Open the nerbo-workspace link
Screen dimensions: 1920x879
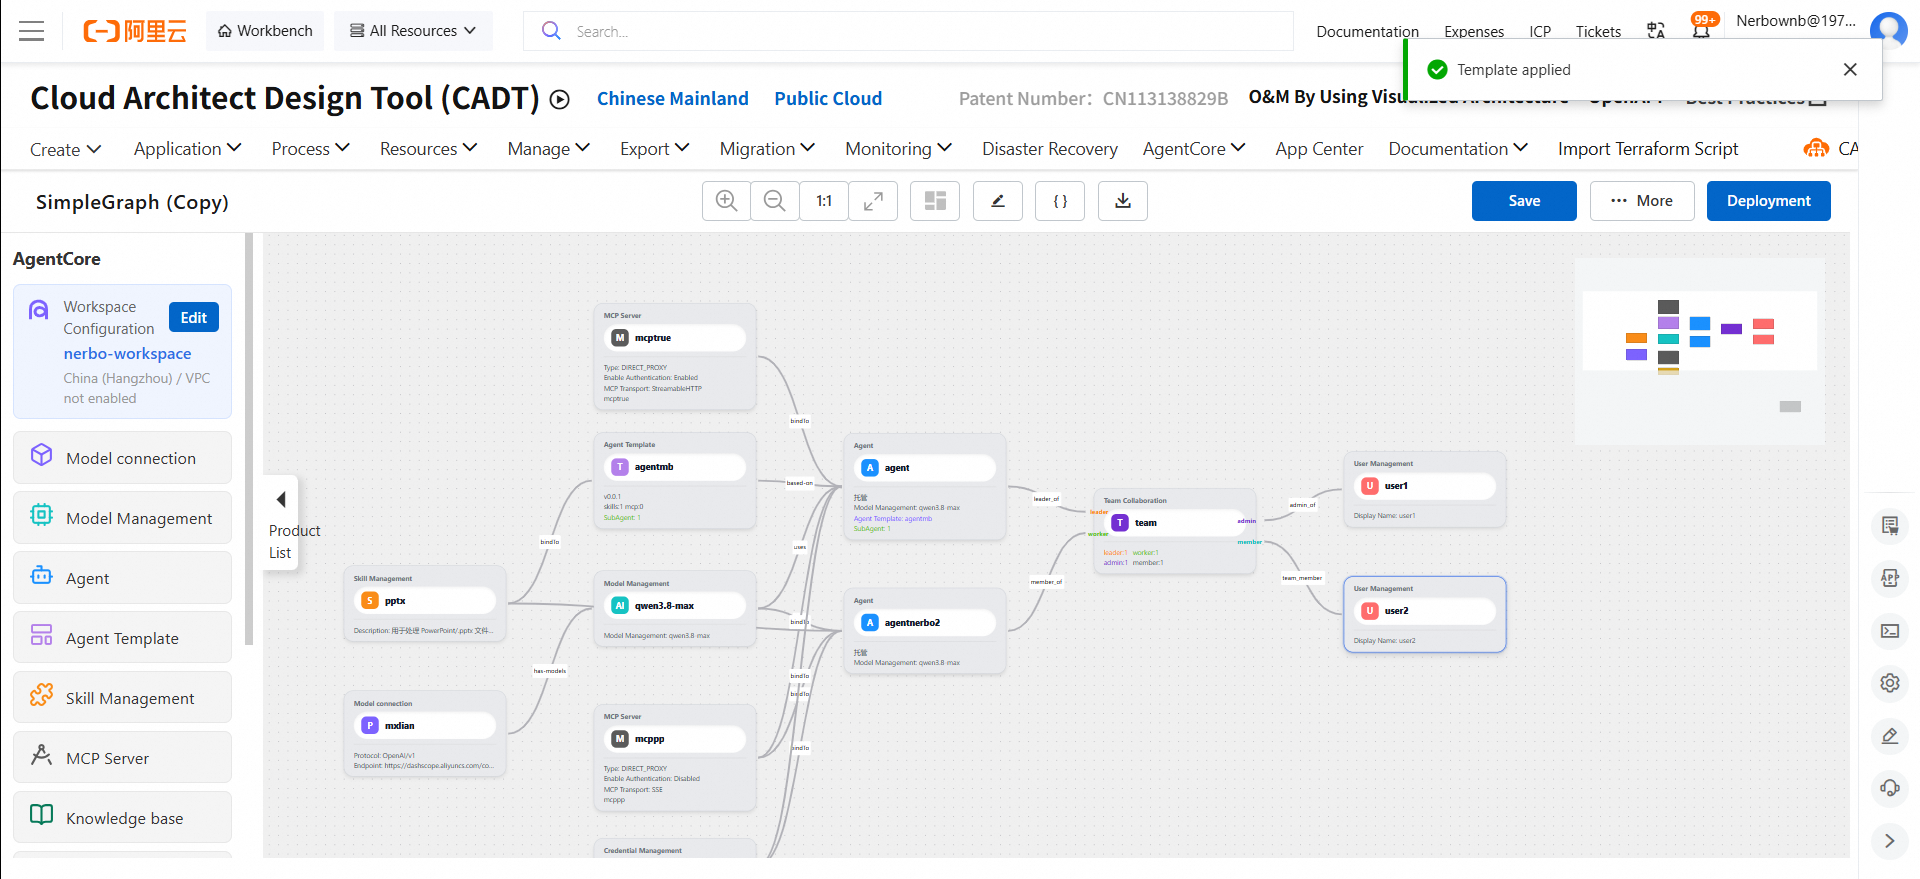pyautogui.click(x=127, y=354)
